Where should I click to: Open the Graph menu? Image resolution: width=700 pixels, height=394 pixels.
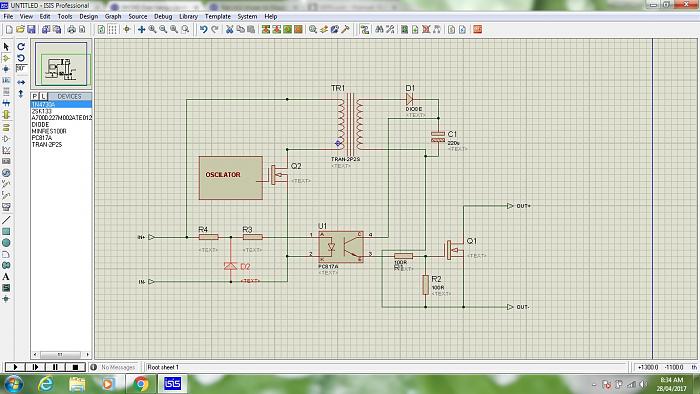(x=113, y=17)
